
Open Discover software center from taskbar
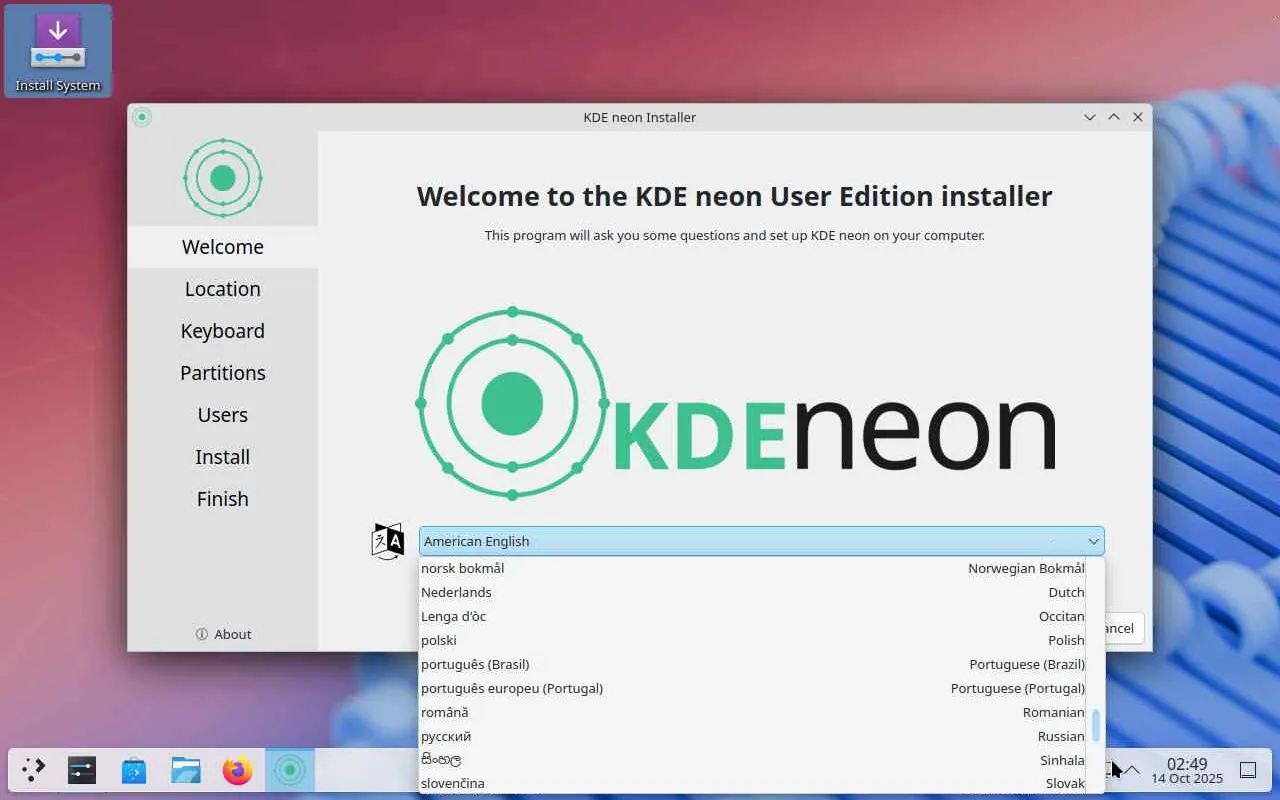pos(134,770)
